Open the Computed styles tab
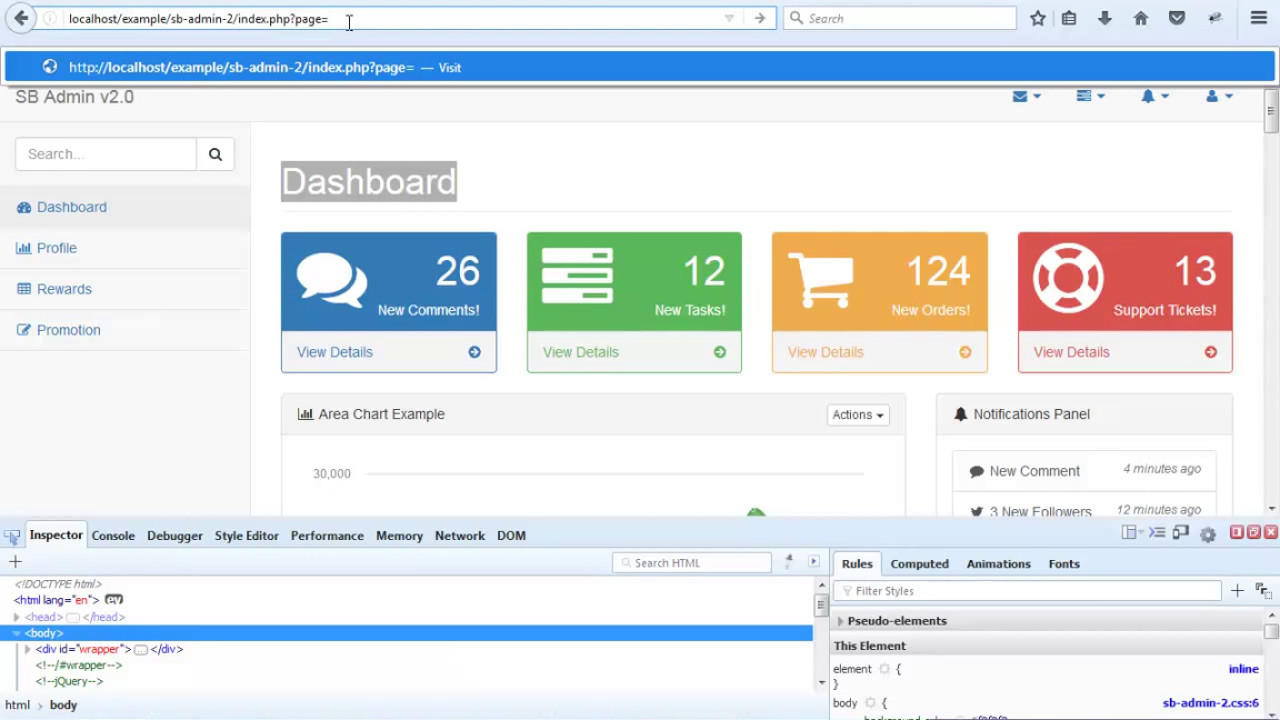The height and width of the screenshot is (720, 1280). click(x=919, y=564)
